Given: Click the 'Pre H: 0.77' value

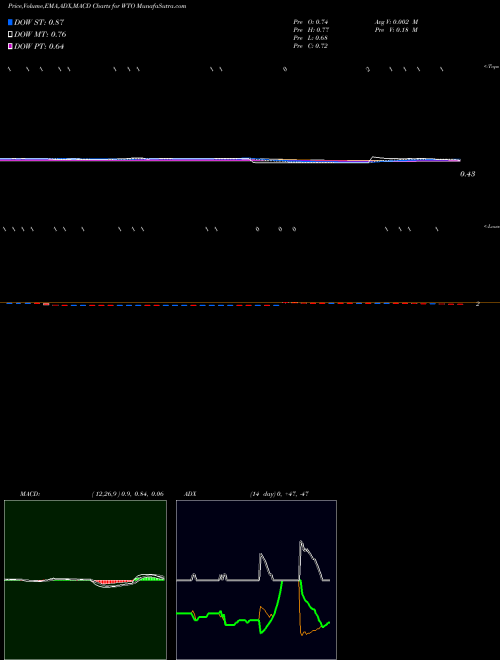Looking at the screenshot, I should click(x=311, y=30).
